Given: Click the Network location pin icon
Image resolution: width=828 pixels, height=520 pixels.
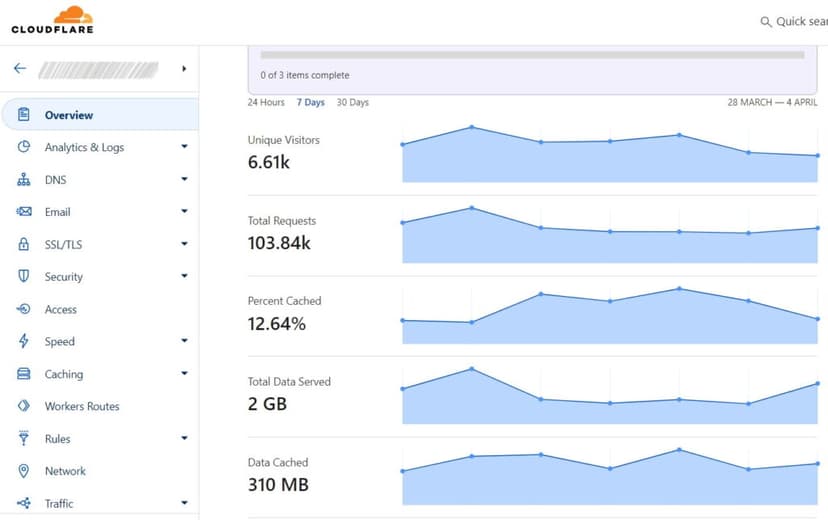Looking at the screenshot, I should pos(24,471).
